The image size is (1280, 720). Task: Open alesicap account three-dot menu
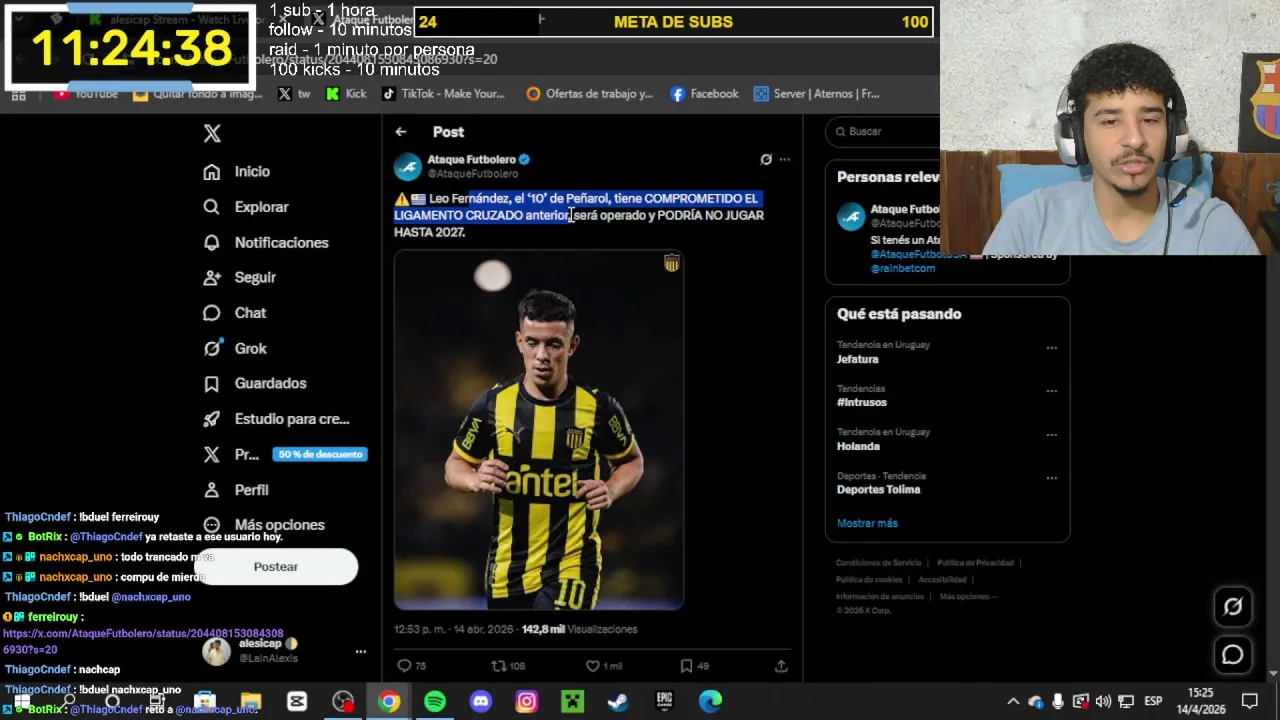[x=361, y=651]
